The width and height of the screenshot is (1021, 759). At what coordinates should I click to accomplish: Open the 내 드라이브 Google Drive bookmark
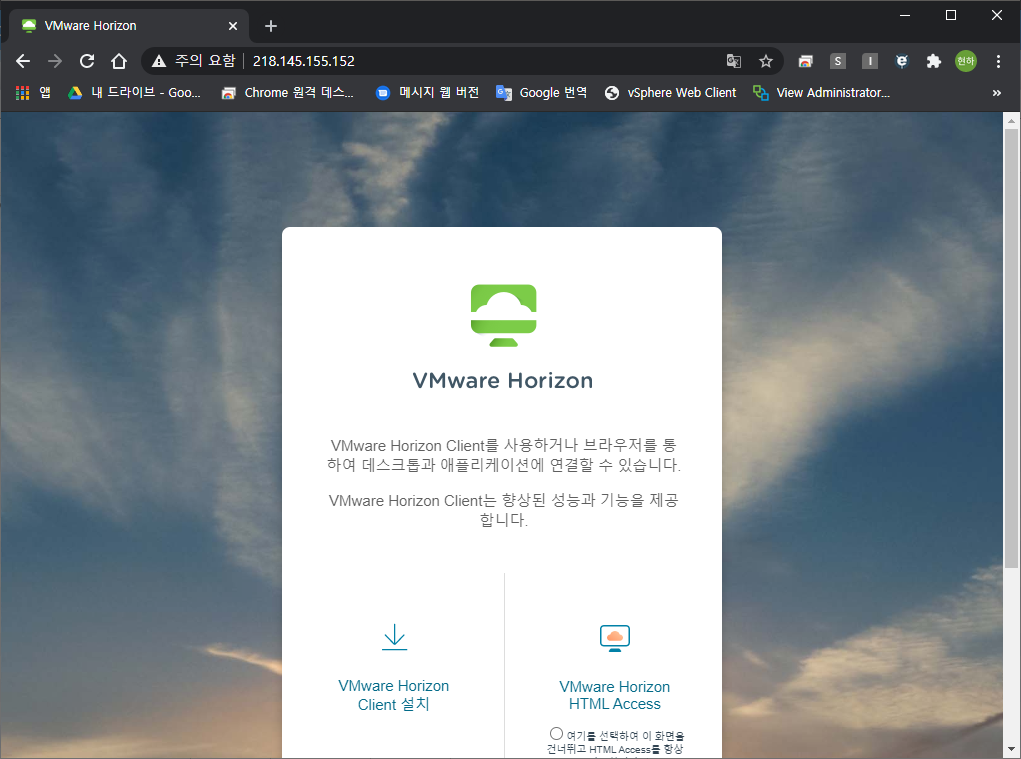[134, 92]
